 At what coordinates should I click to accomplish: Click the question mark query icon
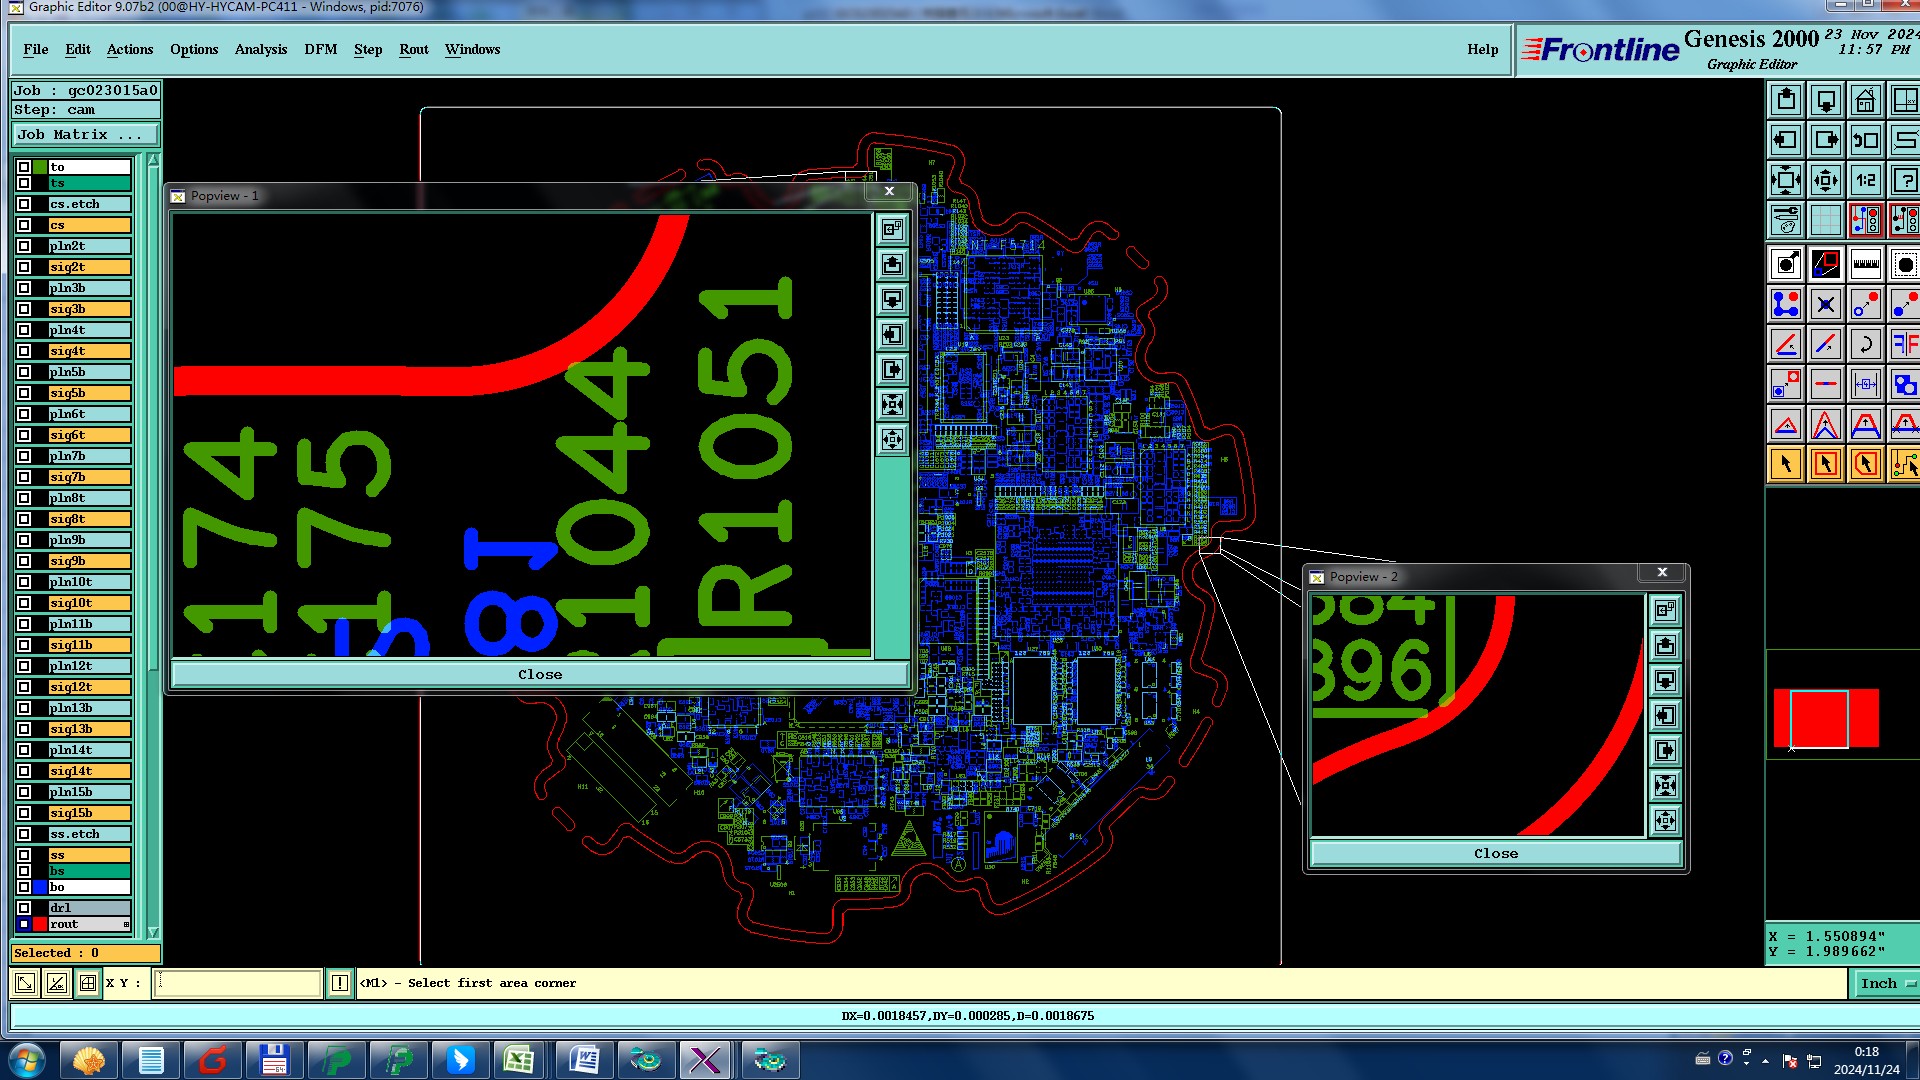coord(1904,181)
